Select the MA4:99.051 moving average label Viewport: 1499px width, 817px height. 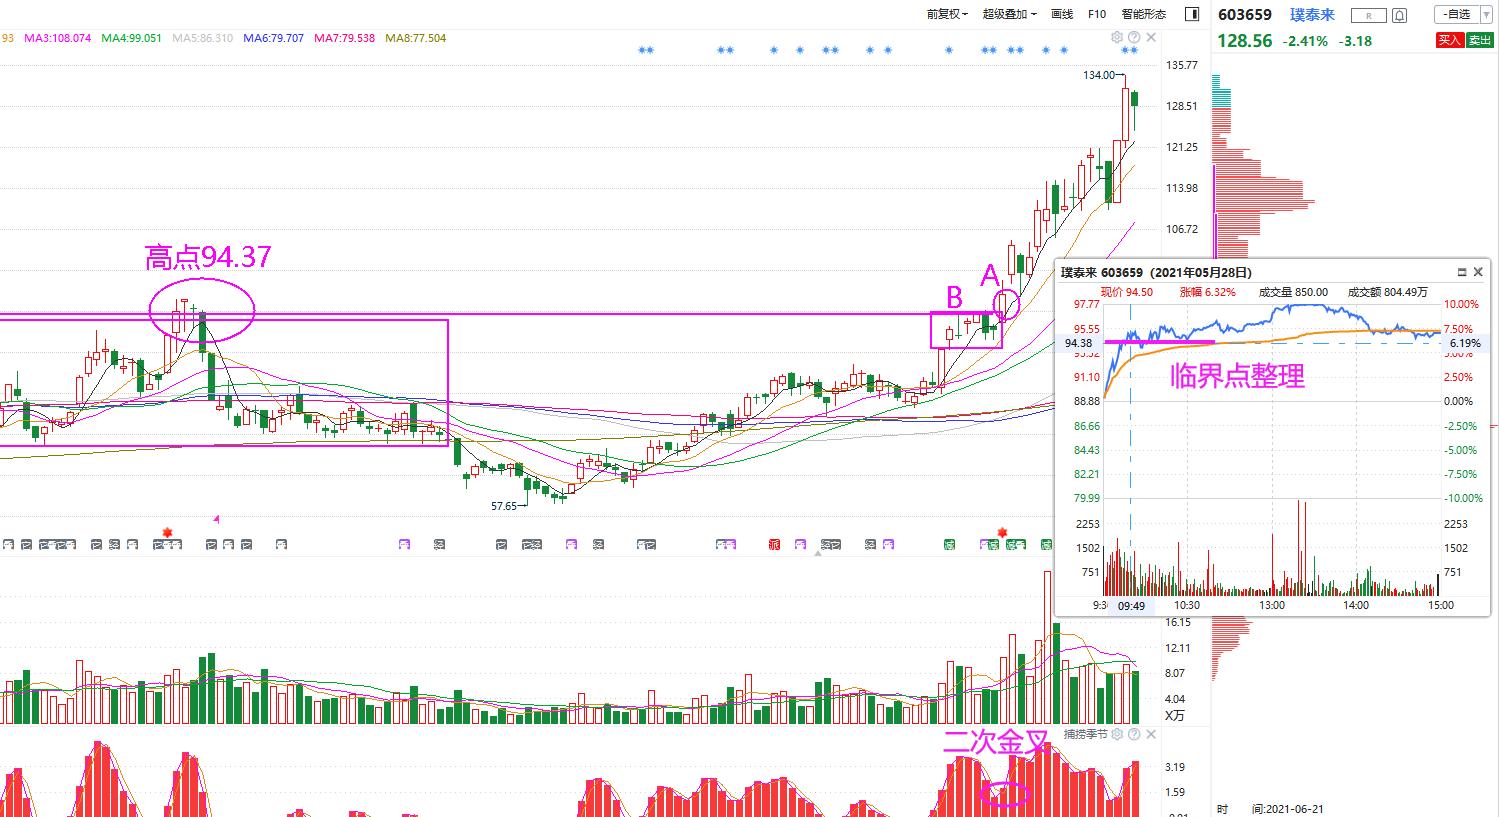click(130, 38)
